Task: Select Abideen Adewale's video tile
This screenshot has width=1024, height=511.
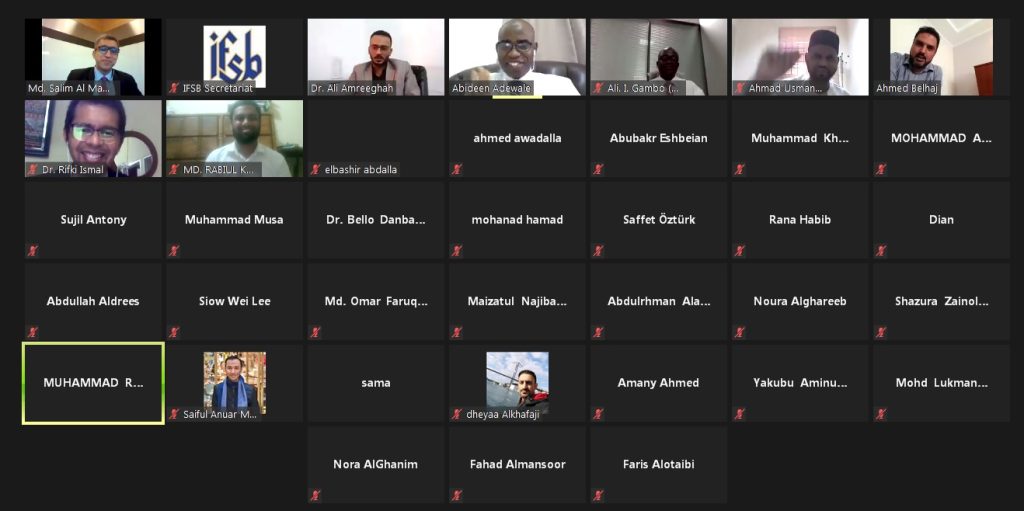Action: pyautogui.click(x=517, y=57)
